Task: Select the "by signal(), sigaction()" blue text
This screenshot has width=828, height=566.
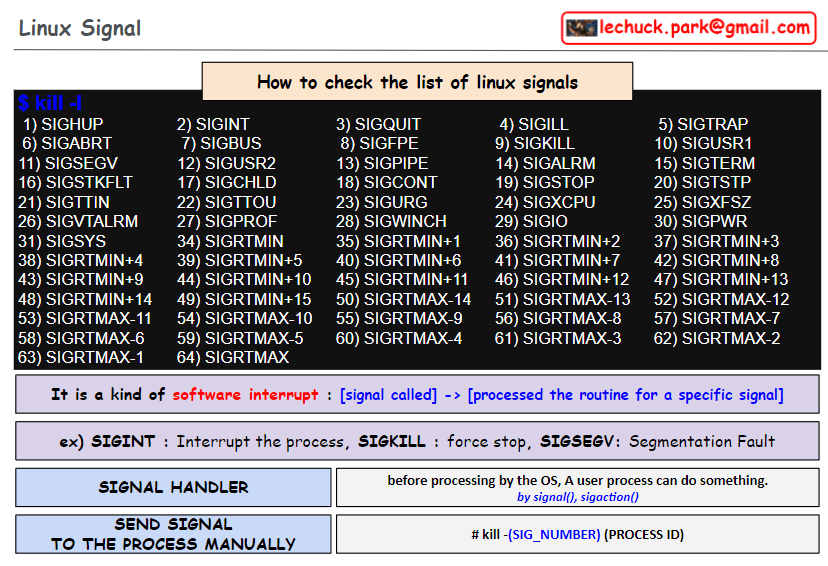Action: click(578, 496)
